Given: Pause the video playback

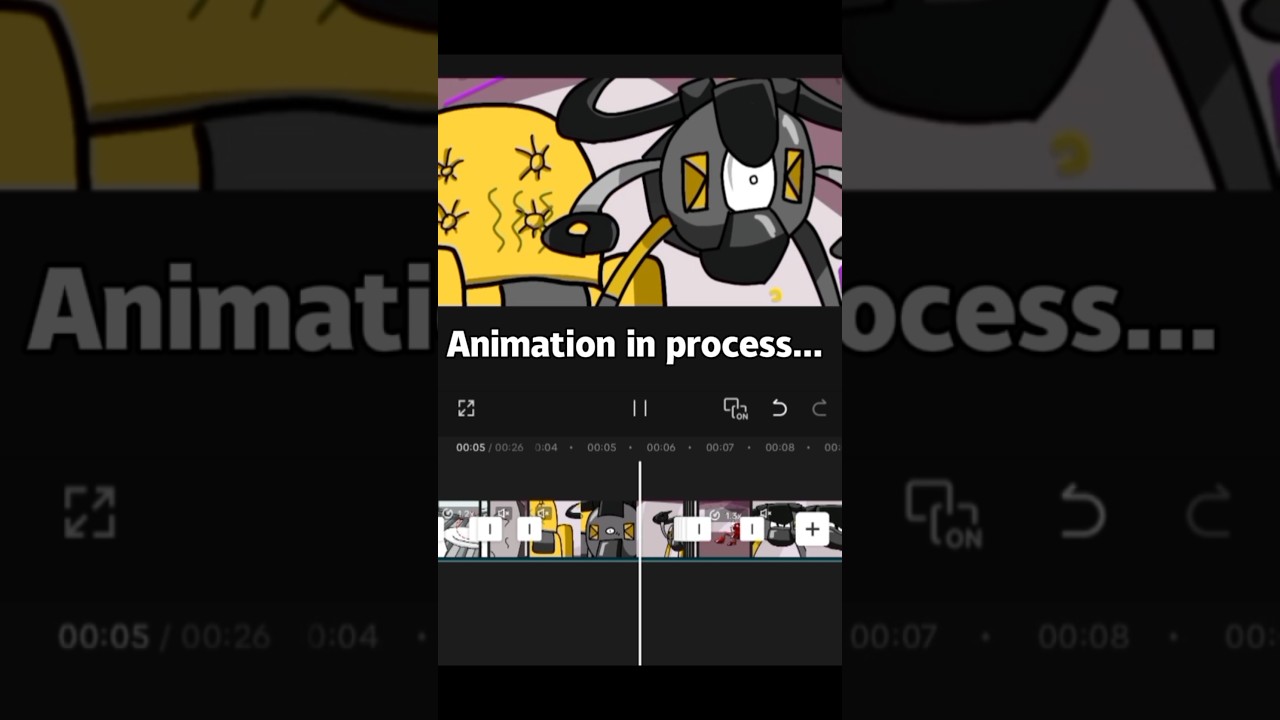Looking at the screenshot, I should coord(640,408).
